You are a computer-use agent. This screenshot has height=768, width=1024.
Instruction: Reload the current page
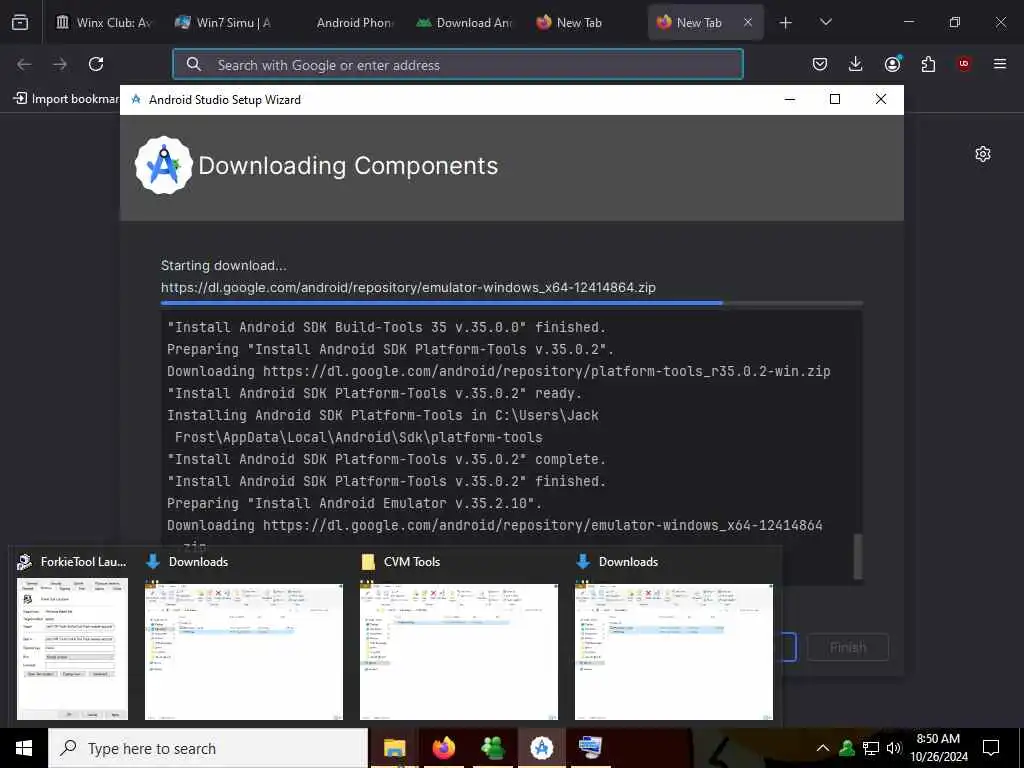(96, 64)
